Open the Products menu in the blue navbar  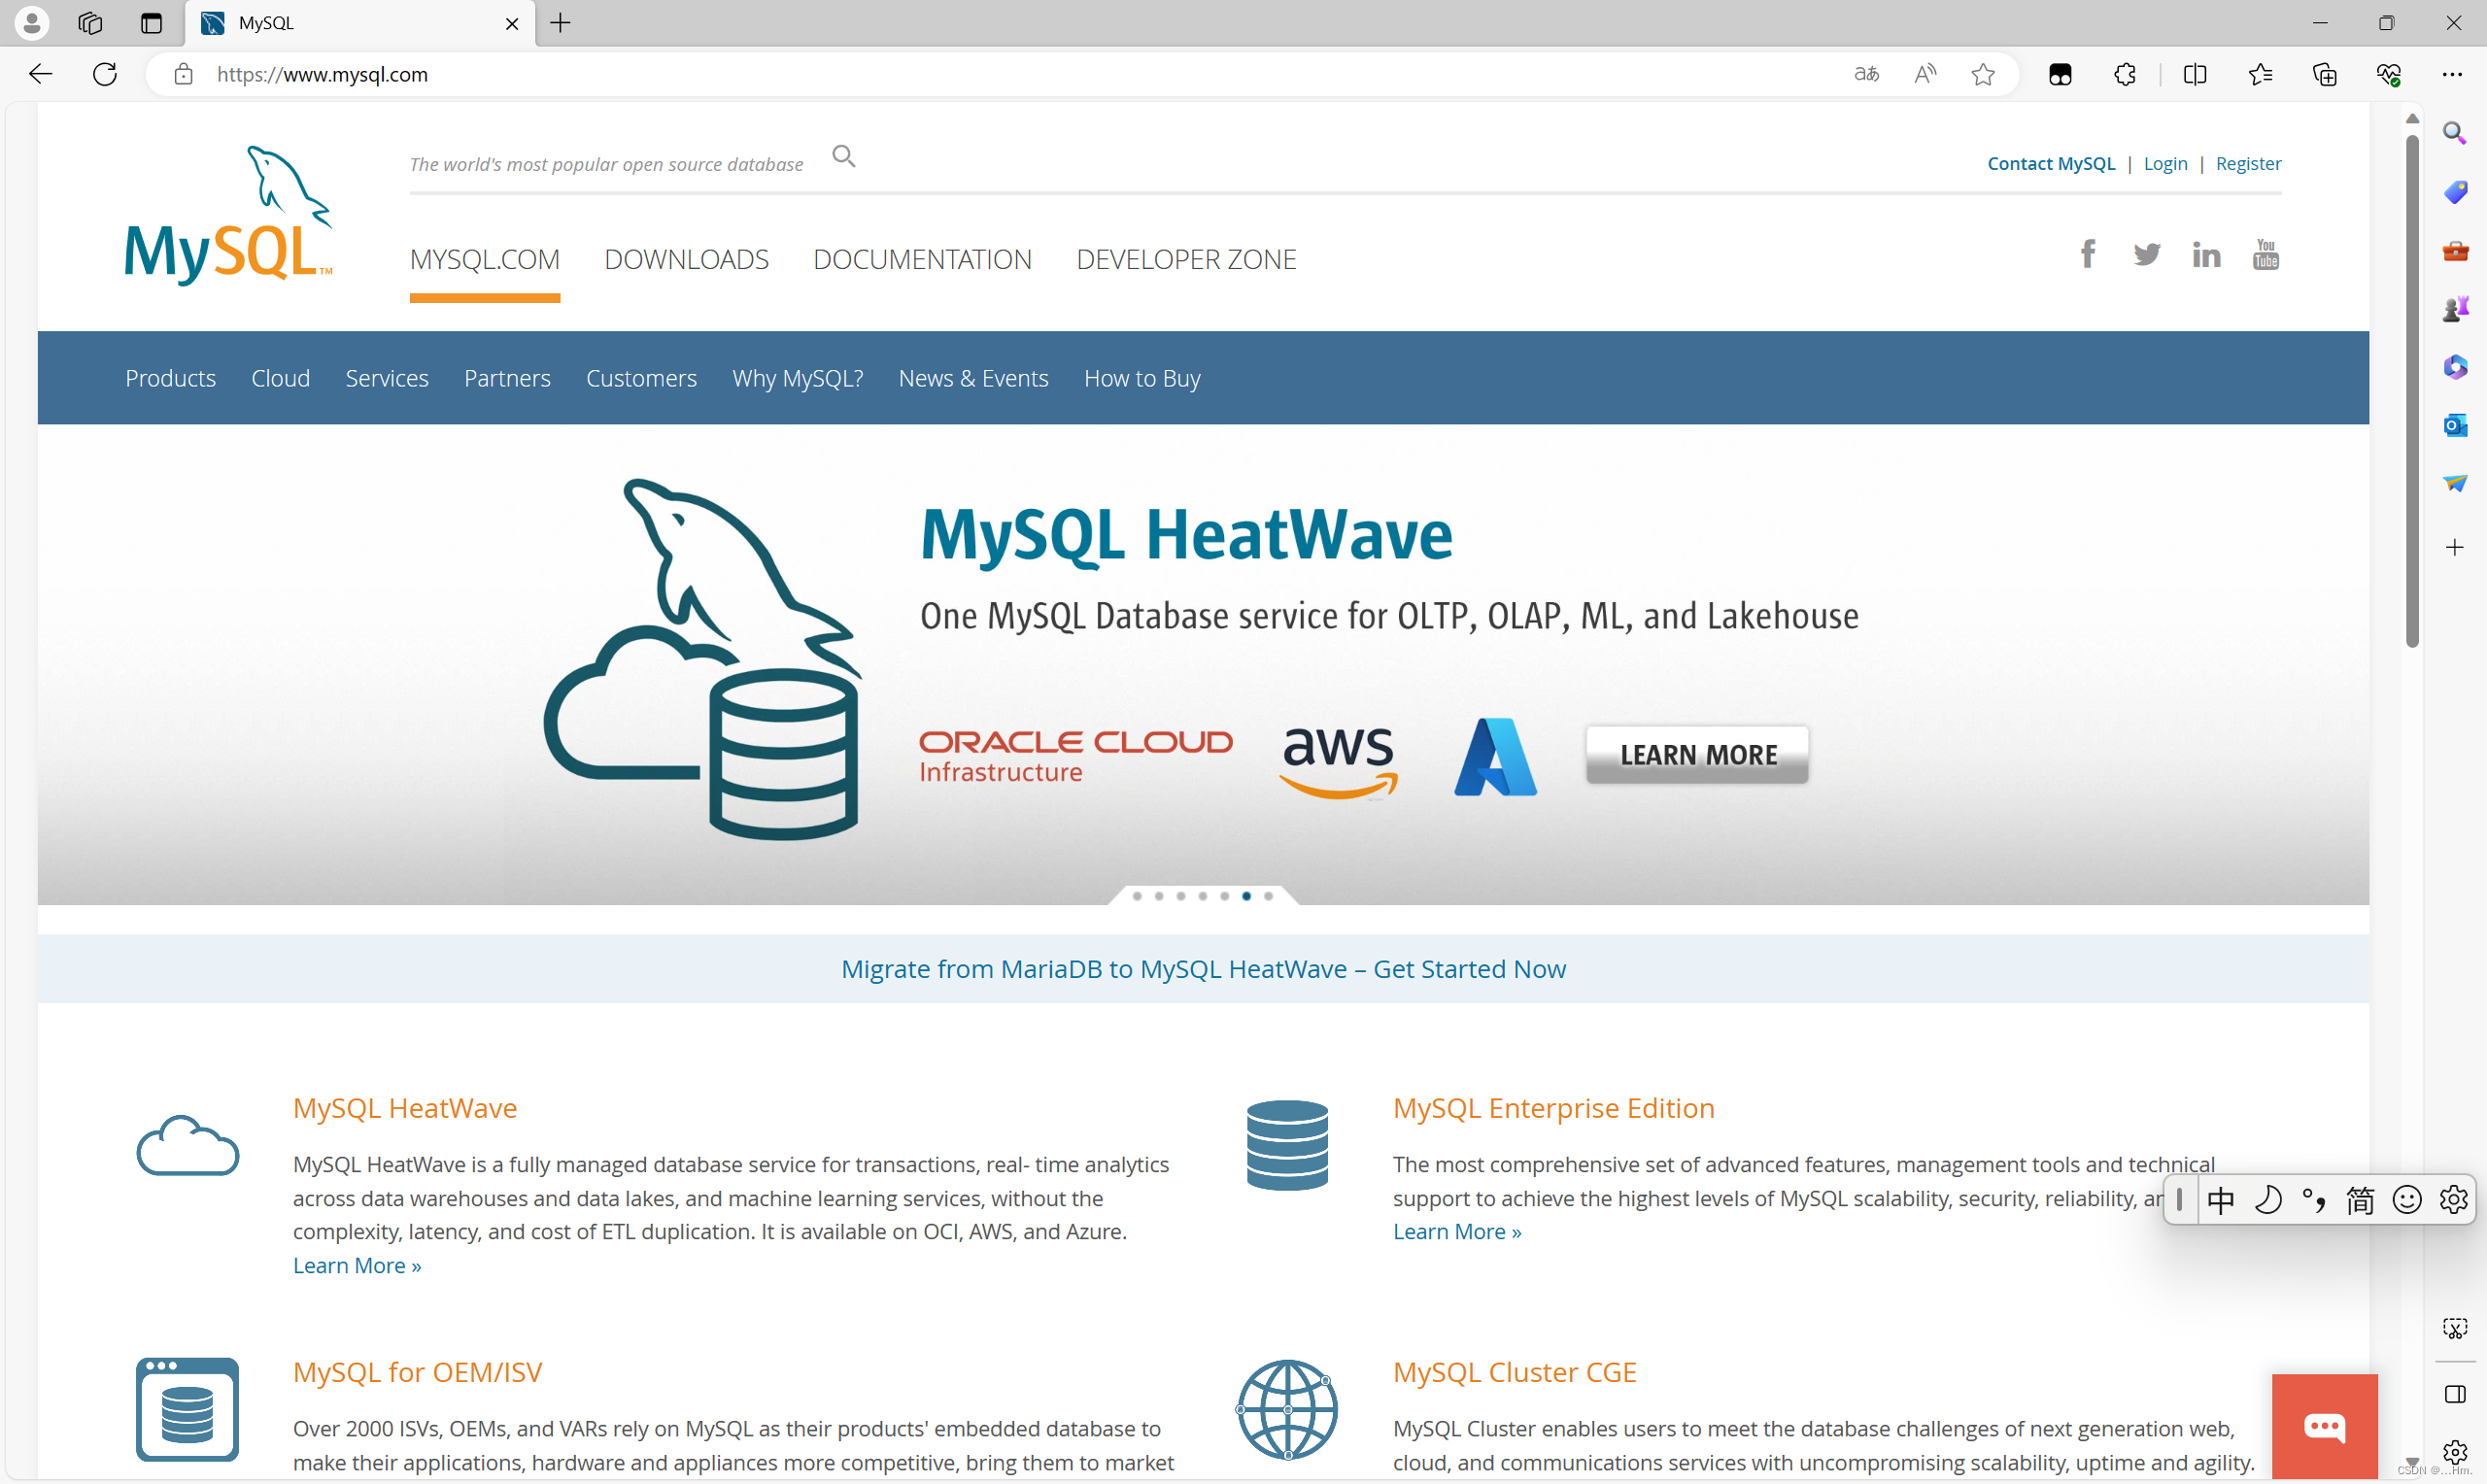[x=170, y=378]
